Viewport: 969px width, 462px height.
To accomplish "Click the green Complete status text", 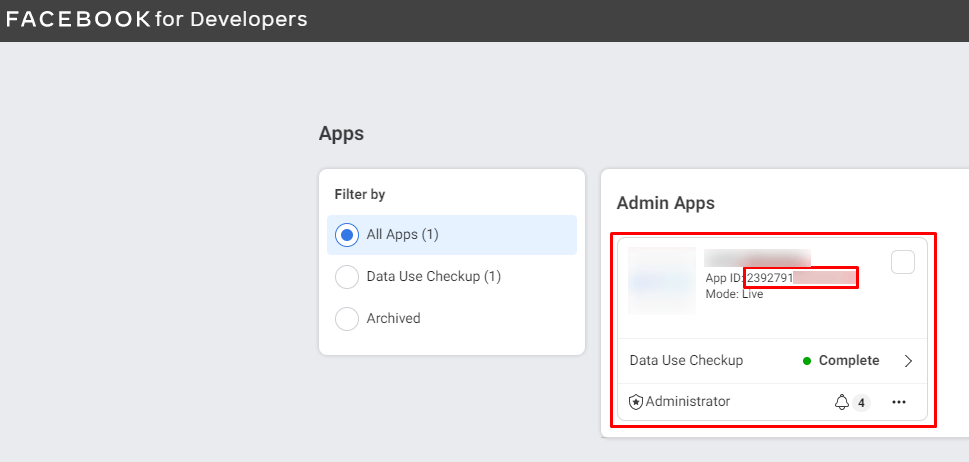I will (848, 361).
